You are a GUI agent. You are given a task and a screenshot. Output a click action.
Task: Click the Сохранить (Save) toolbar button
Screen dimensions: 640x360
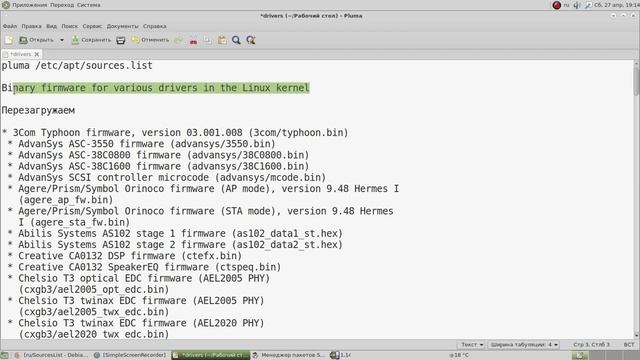tap(91, 40)
